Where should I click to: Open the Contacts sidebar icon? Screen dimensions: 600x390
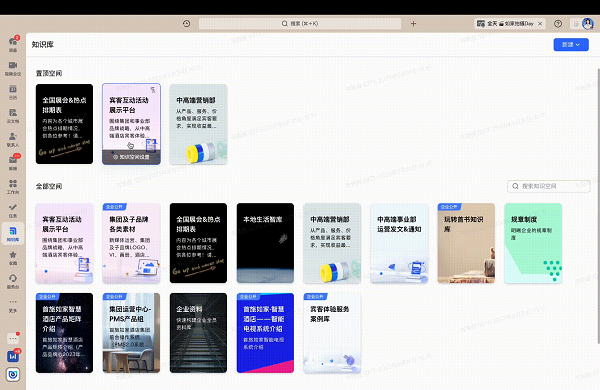pyautogui.click(x=13, y=139)
